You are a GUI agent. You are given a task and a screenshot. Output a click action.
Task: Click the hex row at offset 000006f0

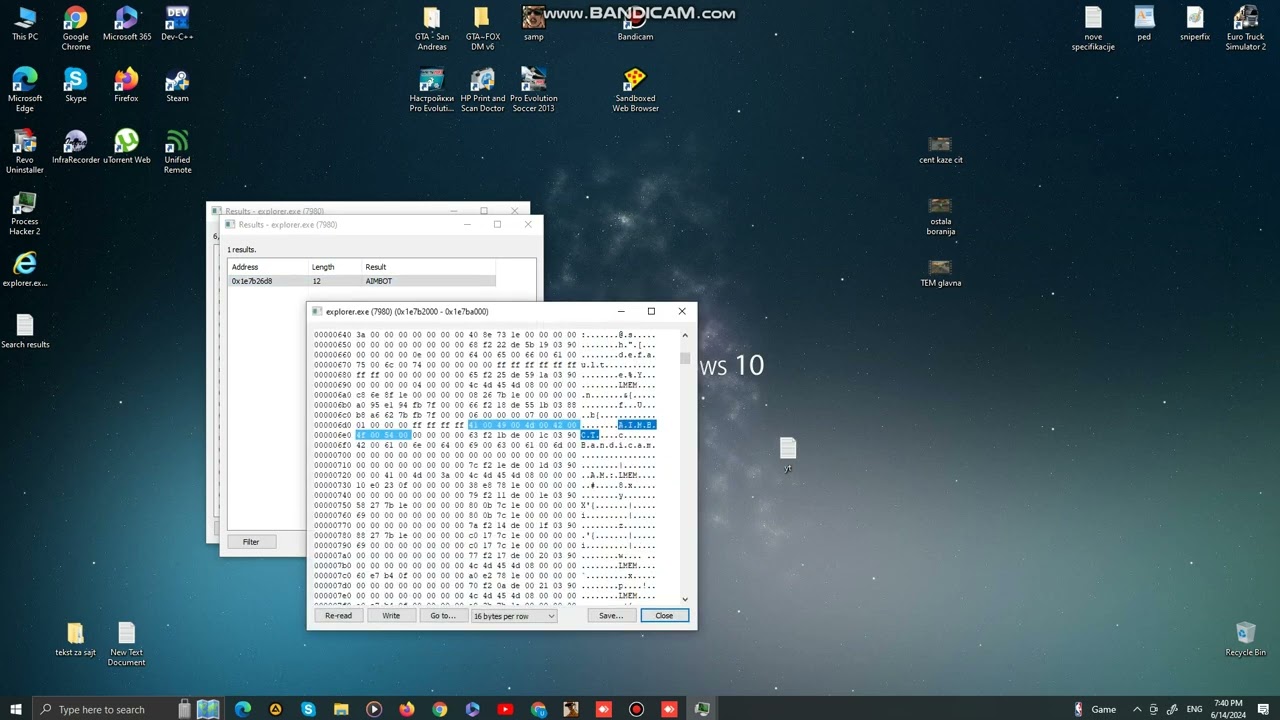click(485, 445)
